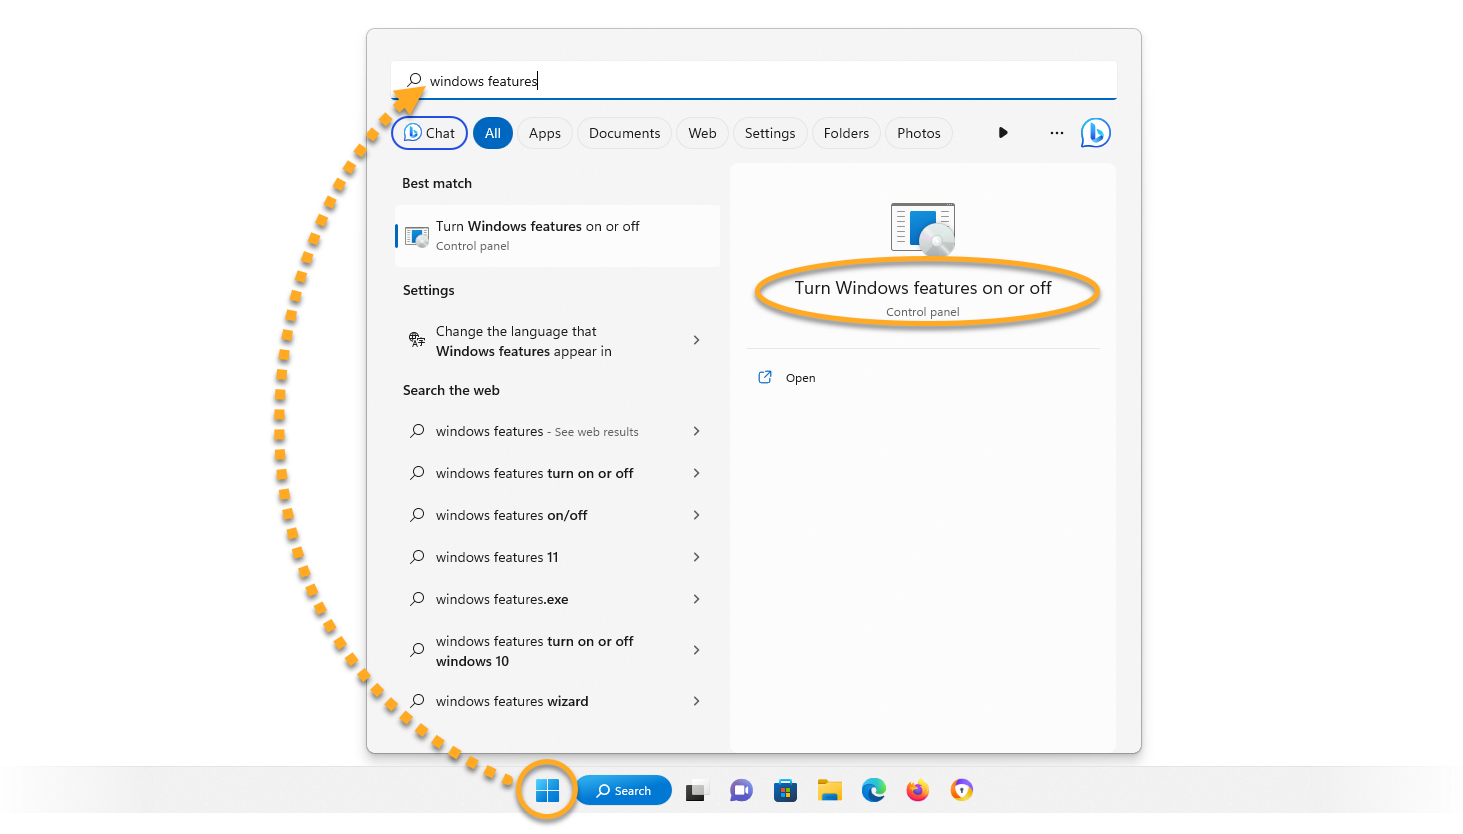
Task: Open File Explorer from the taskbar
Action: 829,791
